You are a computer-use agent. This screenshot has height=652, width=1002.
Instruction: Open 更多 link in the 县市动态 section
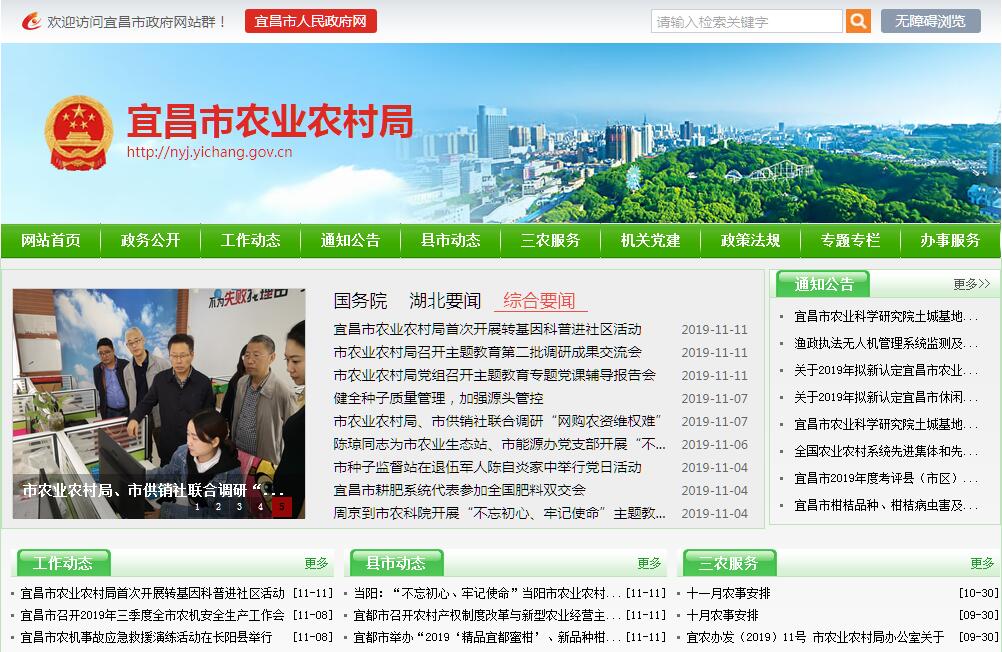pyautogui.click(x=649, y=563)
